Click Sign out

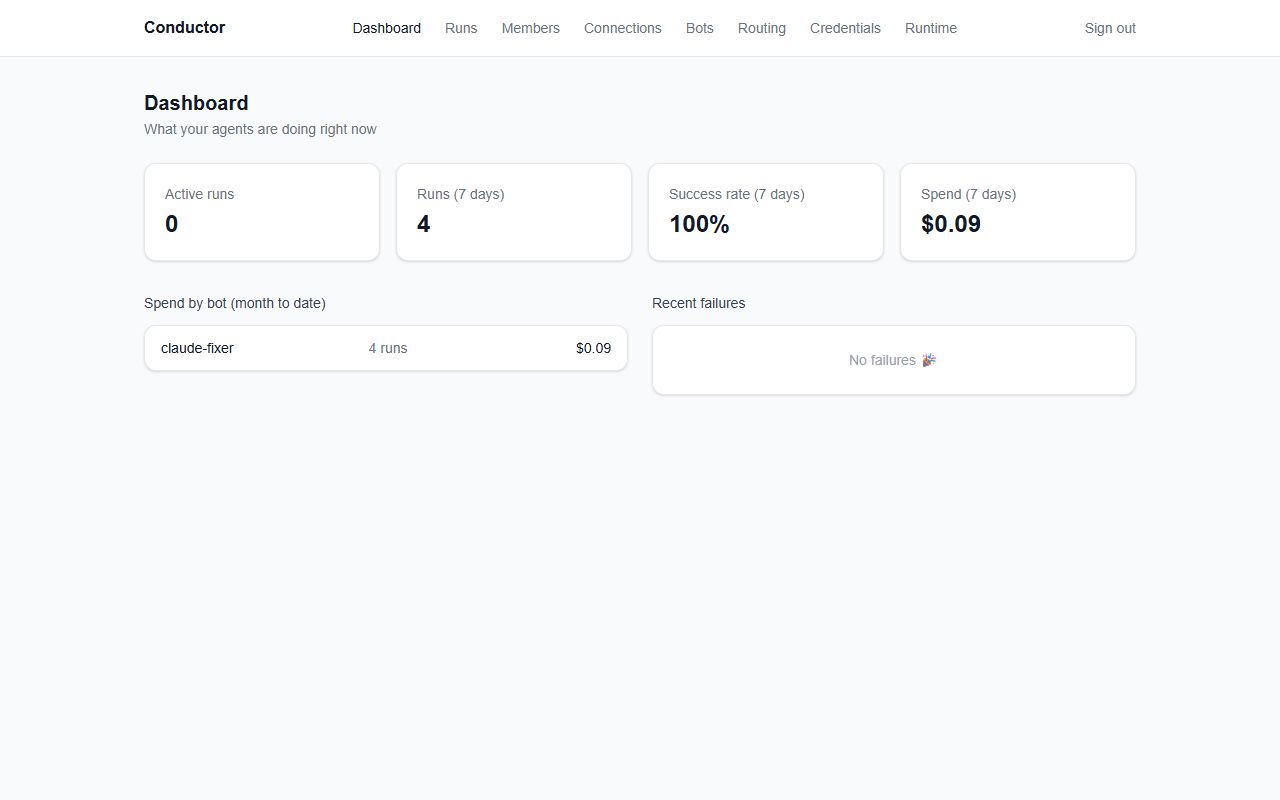[1110, 28]
